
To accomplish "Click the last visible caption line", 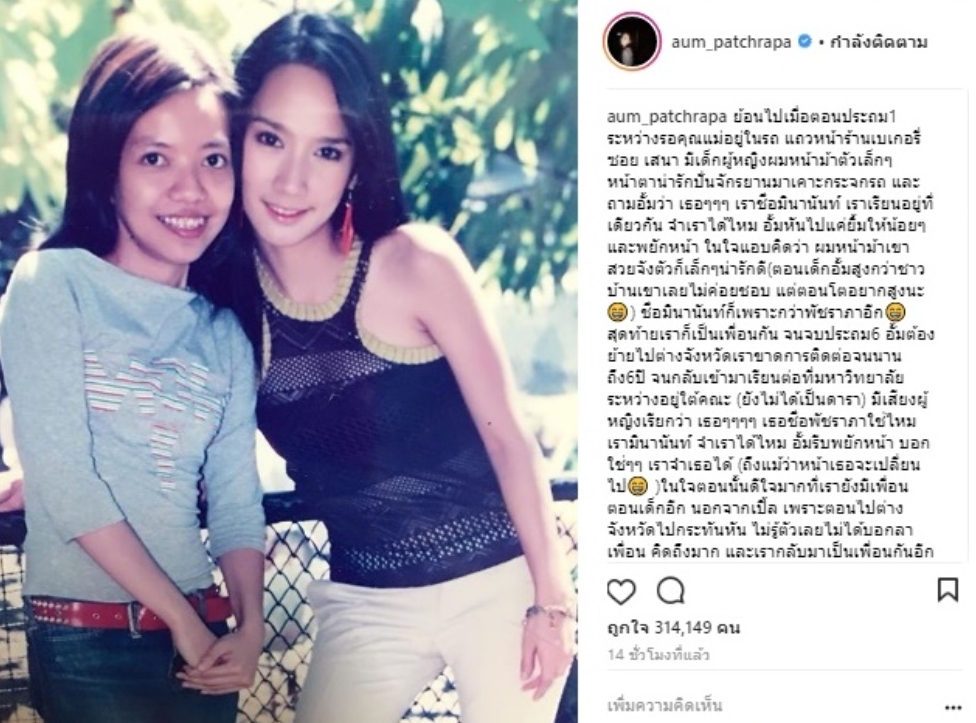I will [771, 553].
